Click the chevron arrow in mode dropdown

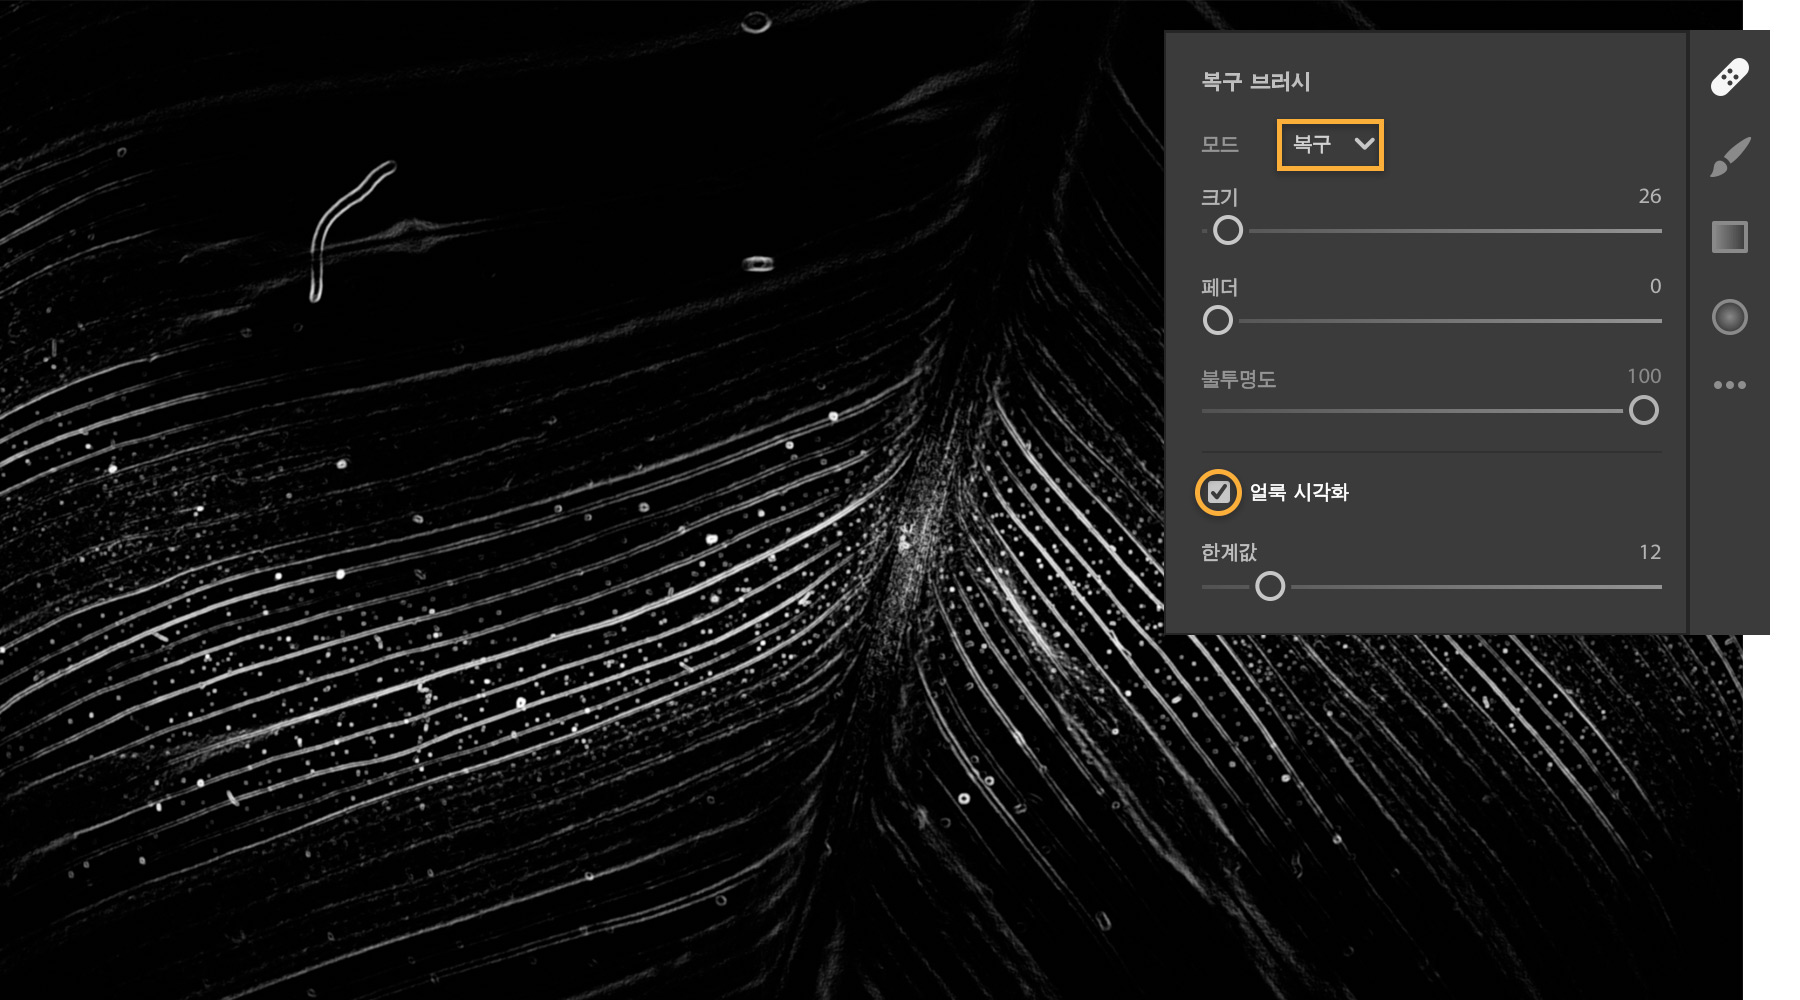[x=1364, y=144]
